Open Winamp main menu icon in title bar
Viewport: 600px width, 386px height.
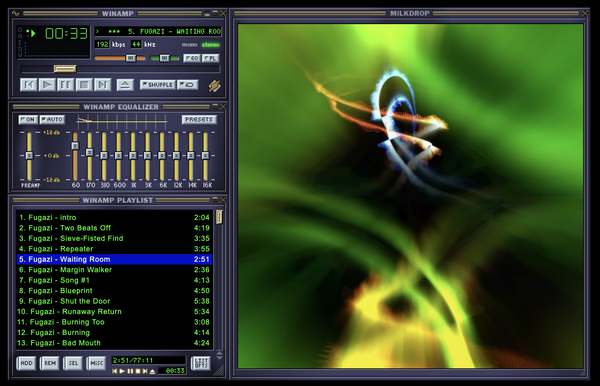[x=16, y=13]
